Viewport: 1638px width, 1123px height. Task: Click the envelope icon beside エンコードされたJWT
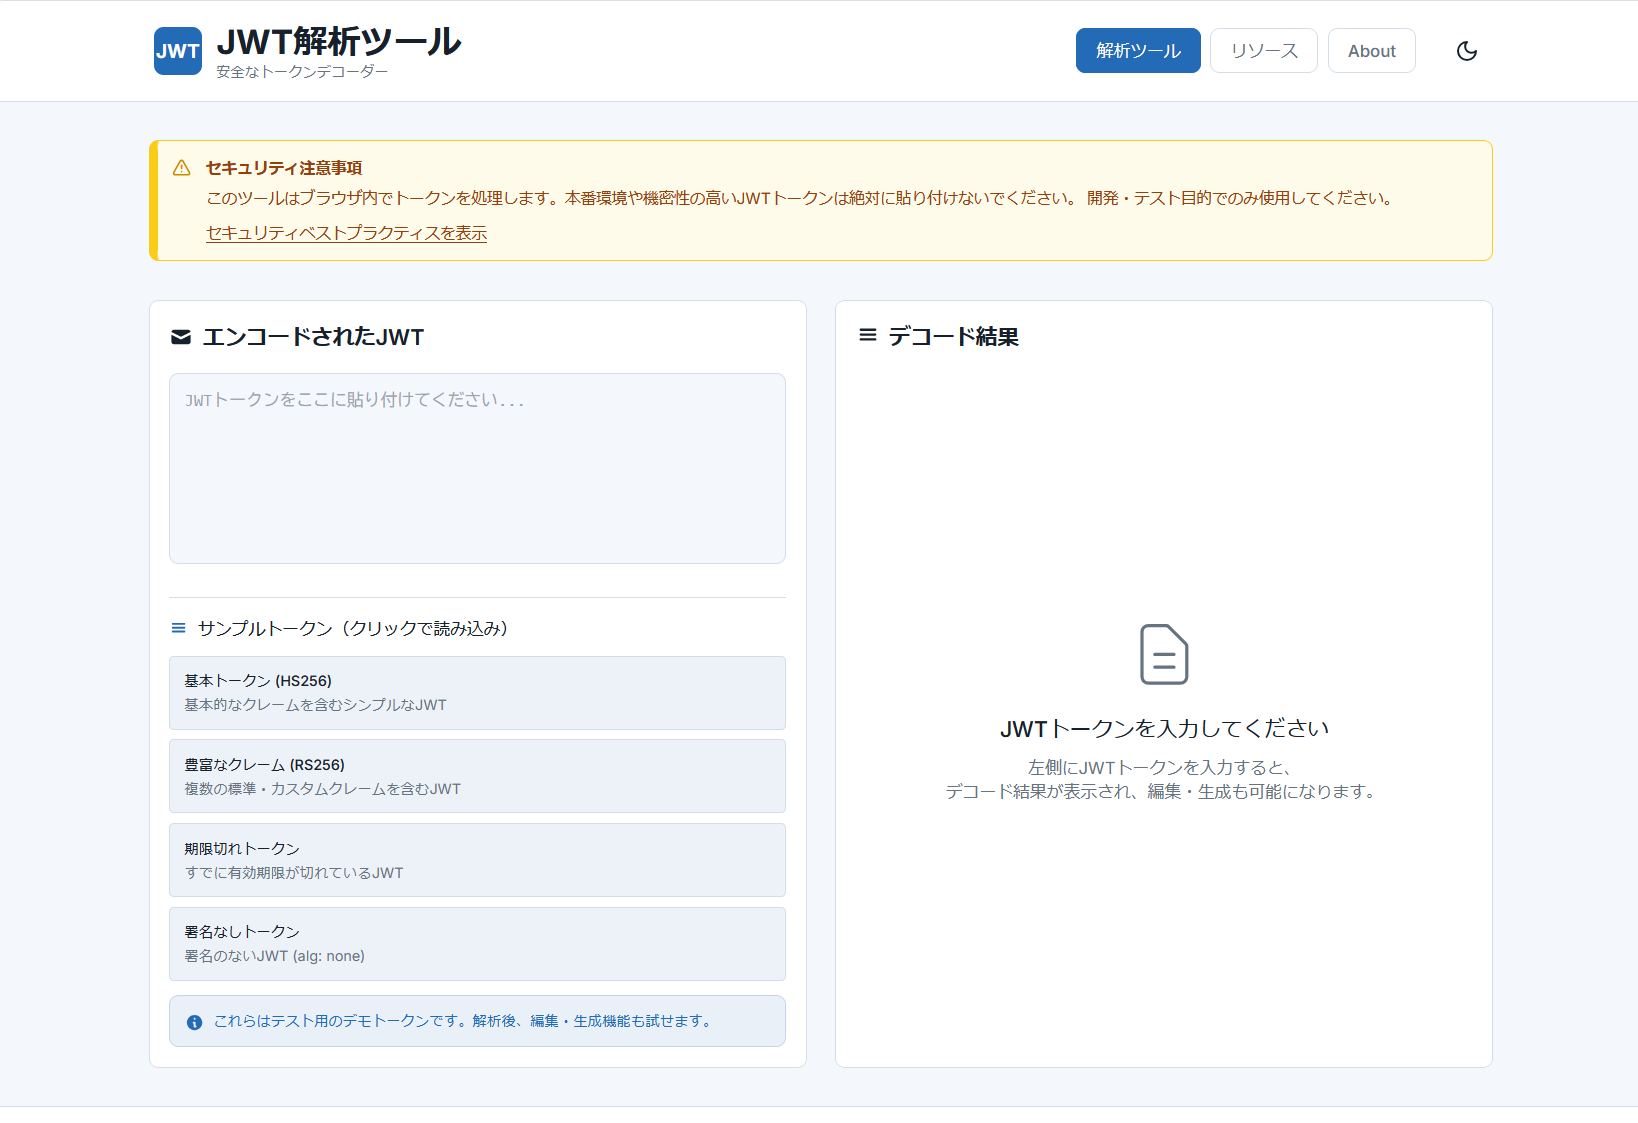181,337
